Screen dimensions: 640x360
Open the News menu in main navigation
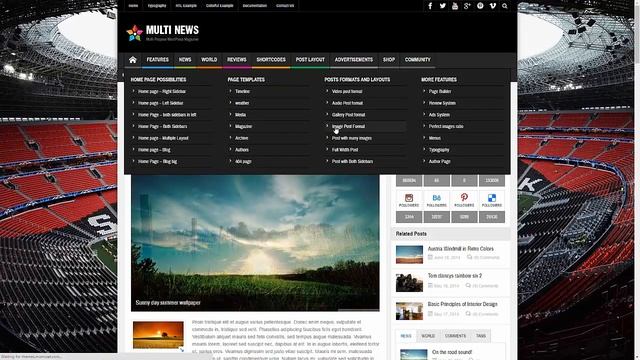pyautogui.click(x=185, y=60)
